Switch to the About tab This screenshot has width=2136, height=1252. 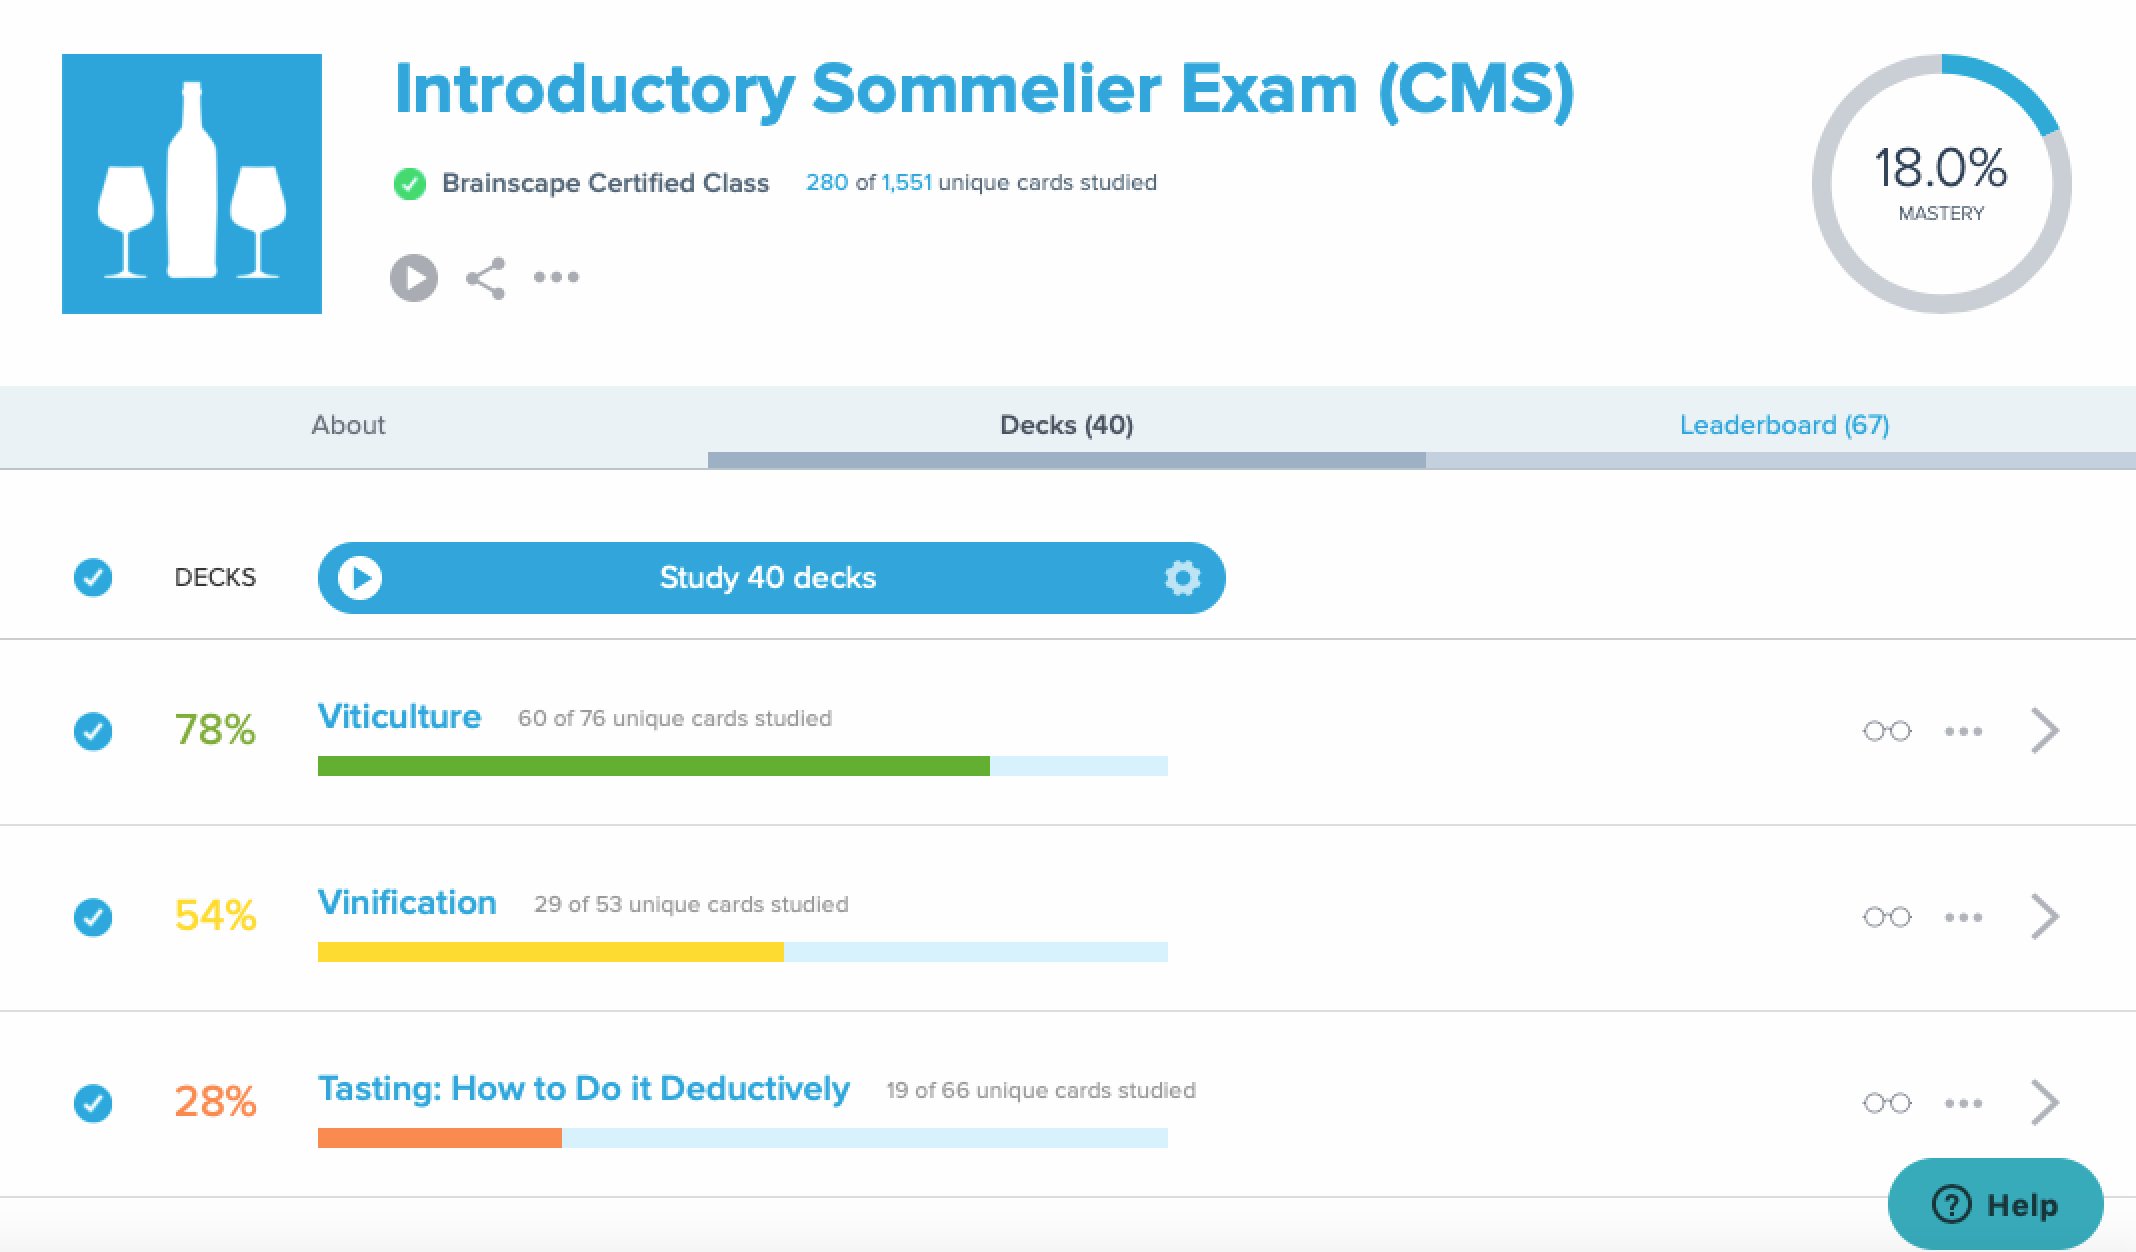[347, 425]
